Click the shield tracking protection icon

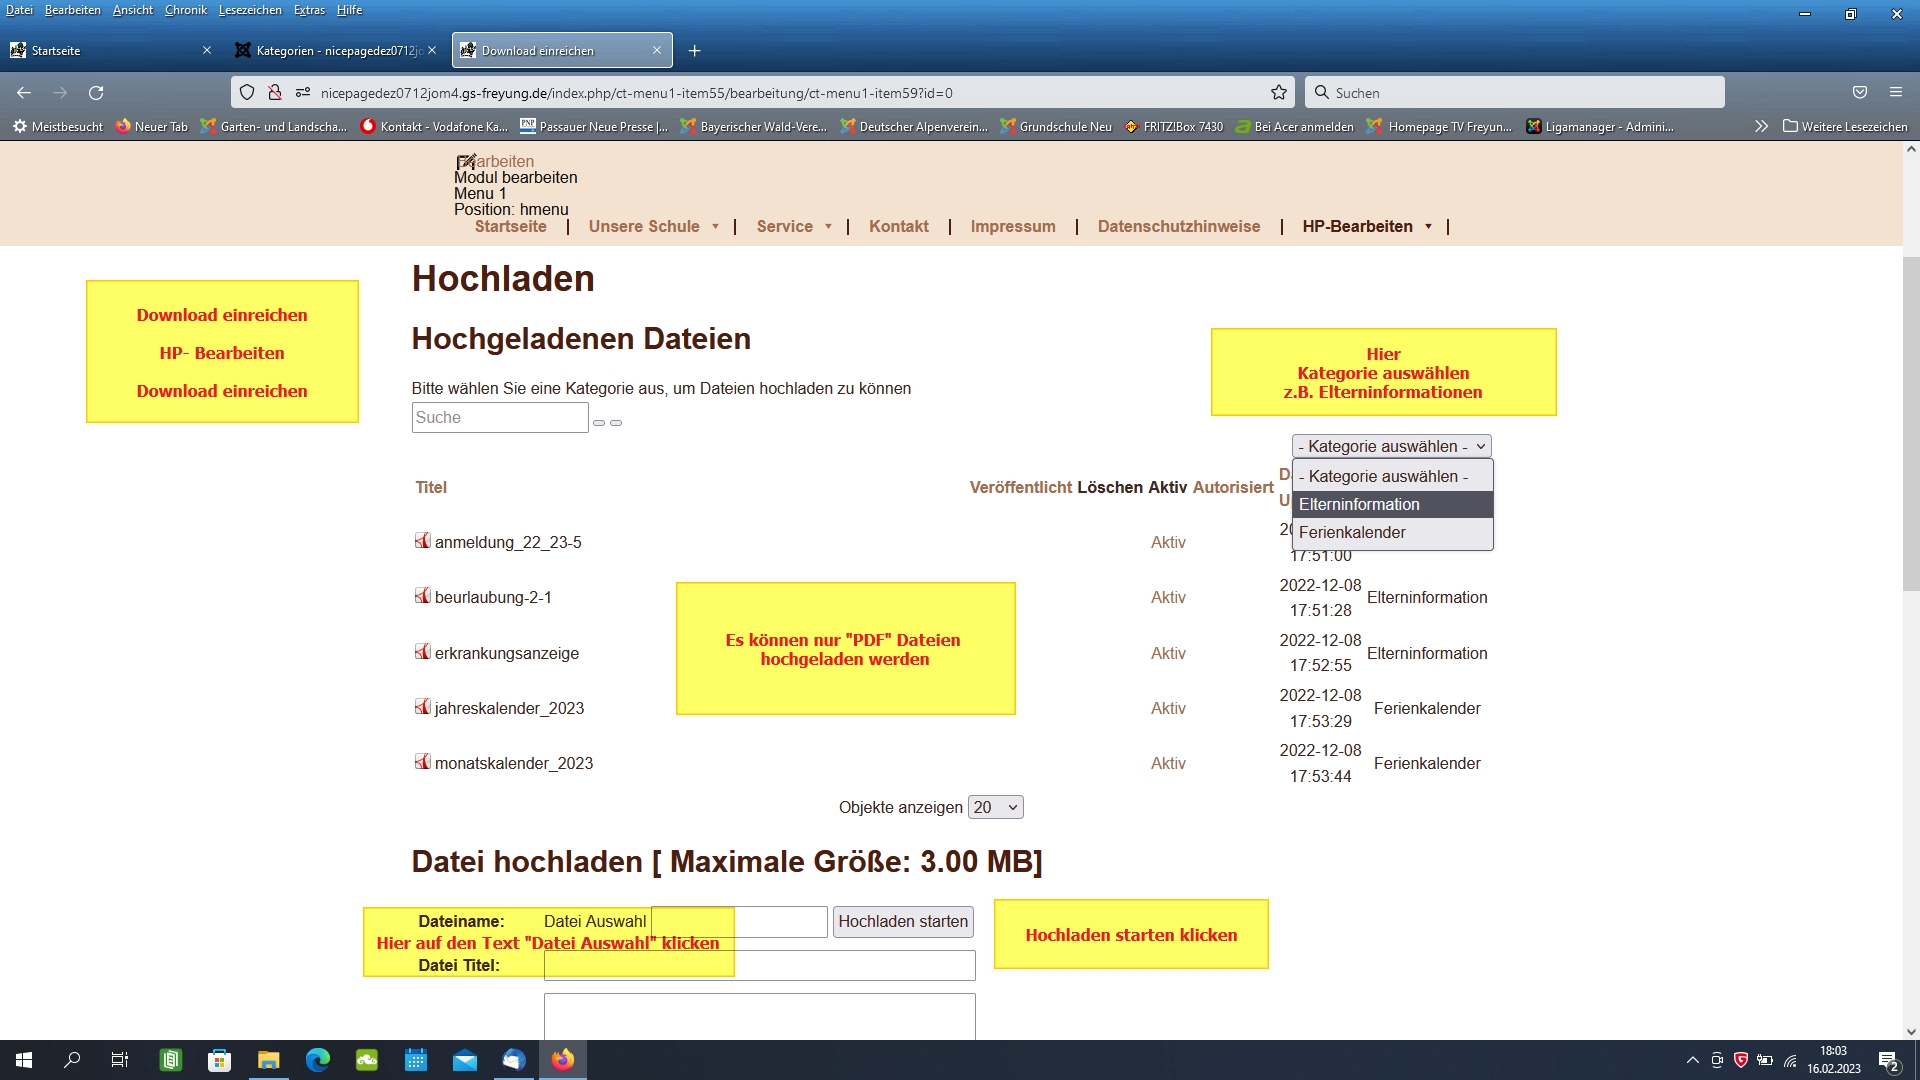click(247, 92)
